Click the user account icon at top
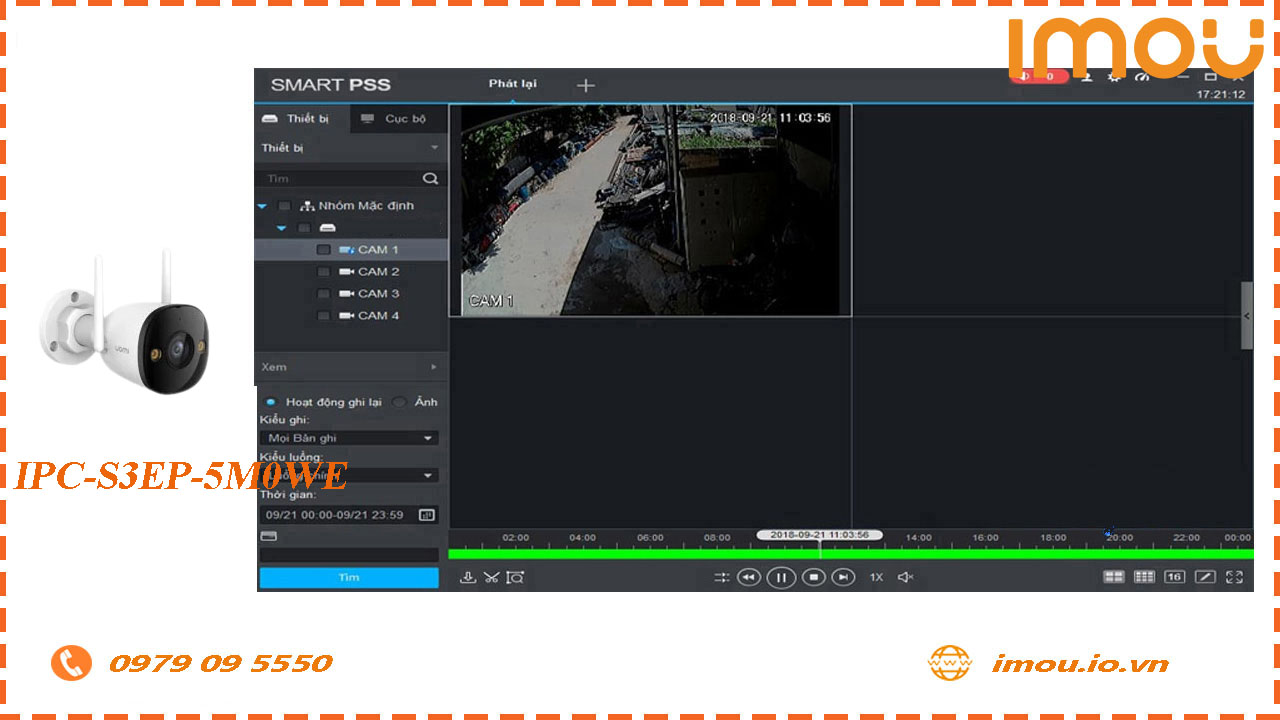The width and height of the screenshot is (1280, 720). [x=1087, y=77]
